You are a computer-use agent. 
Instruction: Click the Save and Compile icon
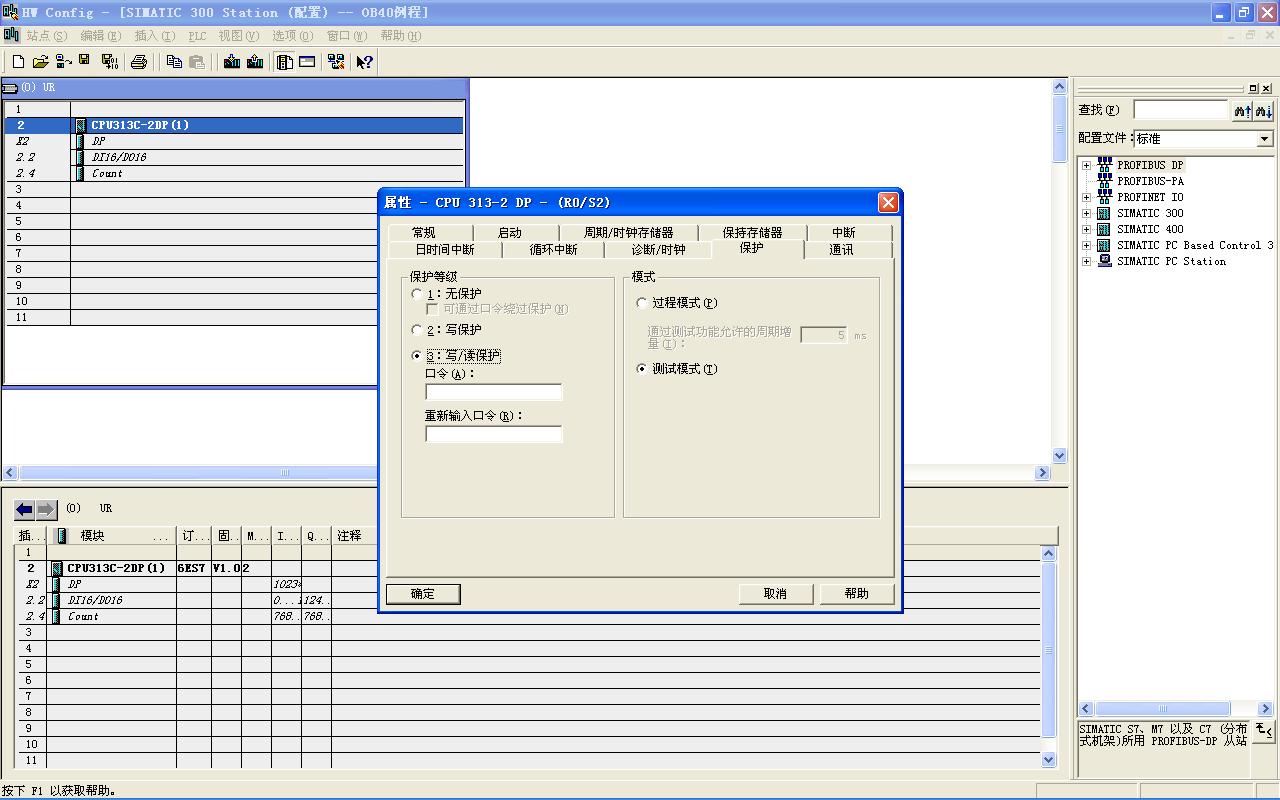click(110, 62)
